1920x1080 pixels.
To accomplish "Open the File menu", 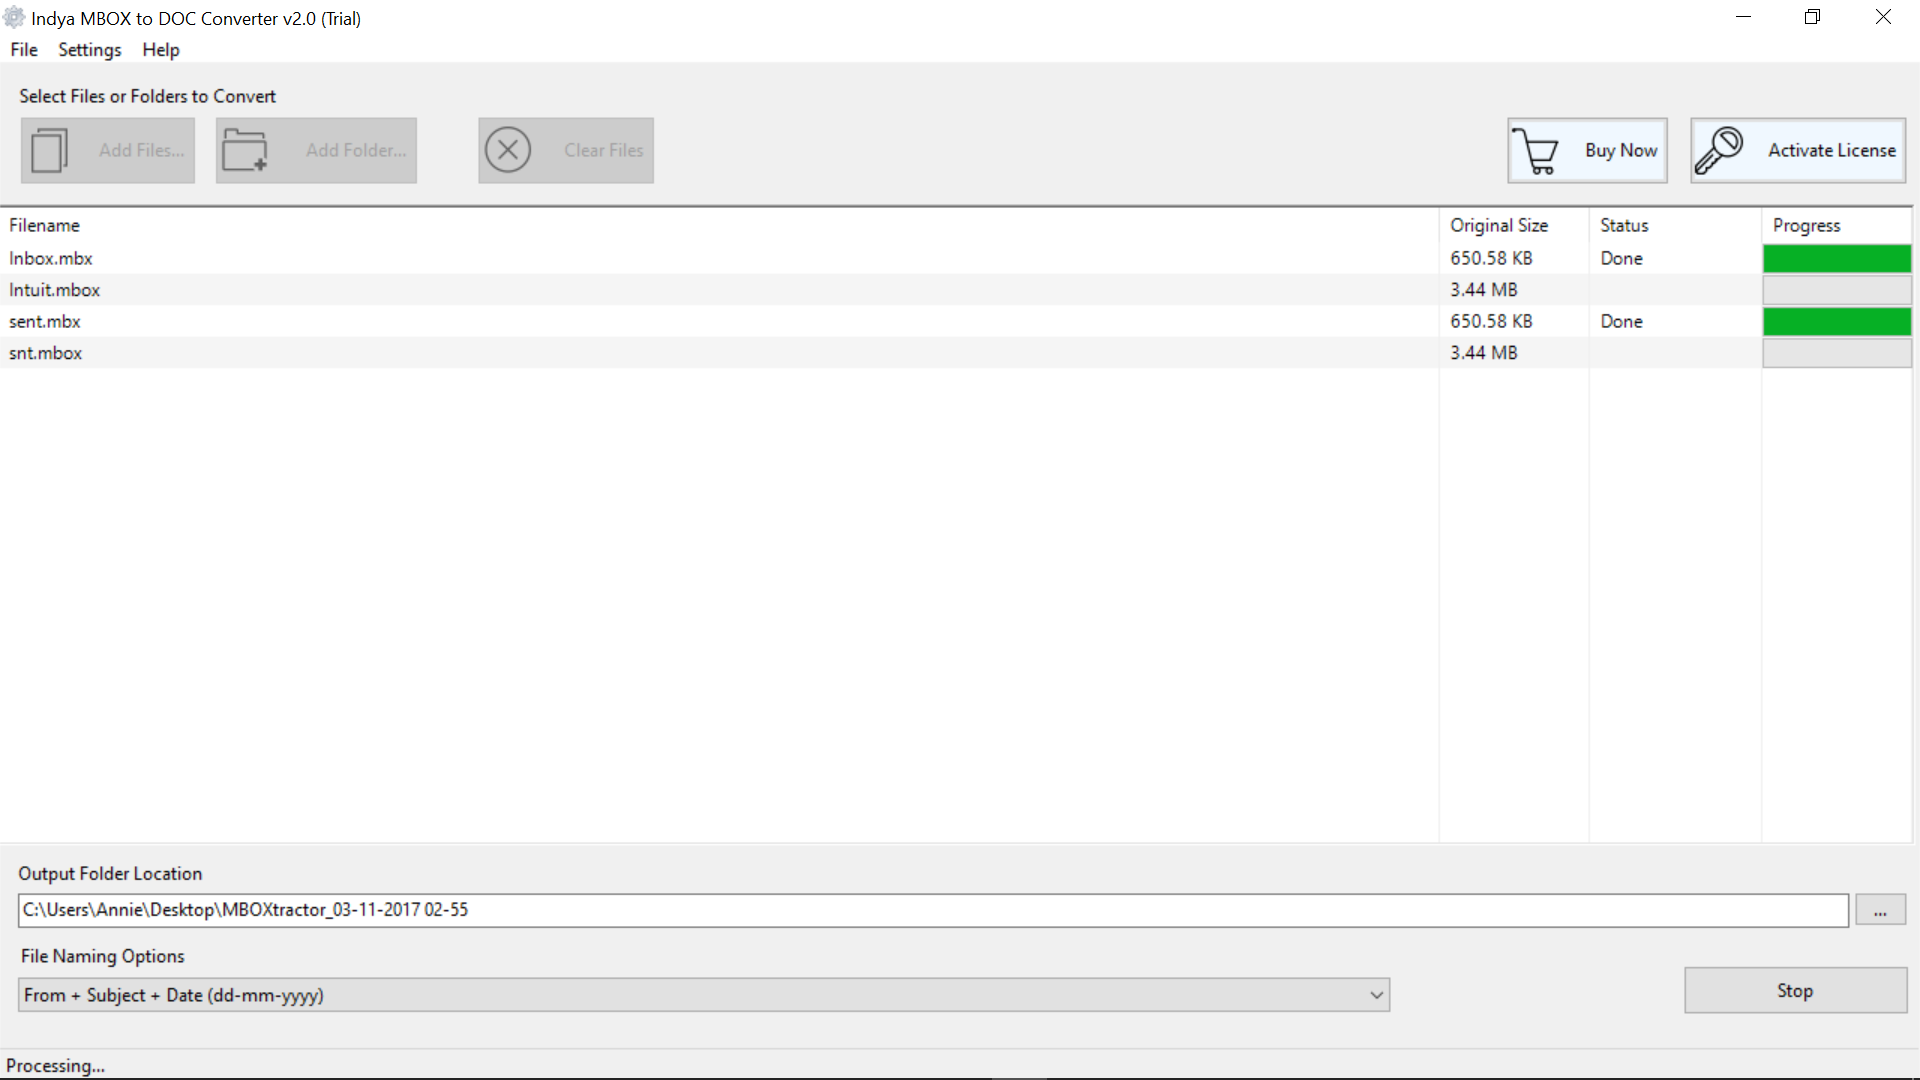I will pos(24,50).
